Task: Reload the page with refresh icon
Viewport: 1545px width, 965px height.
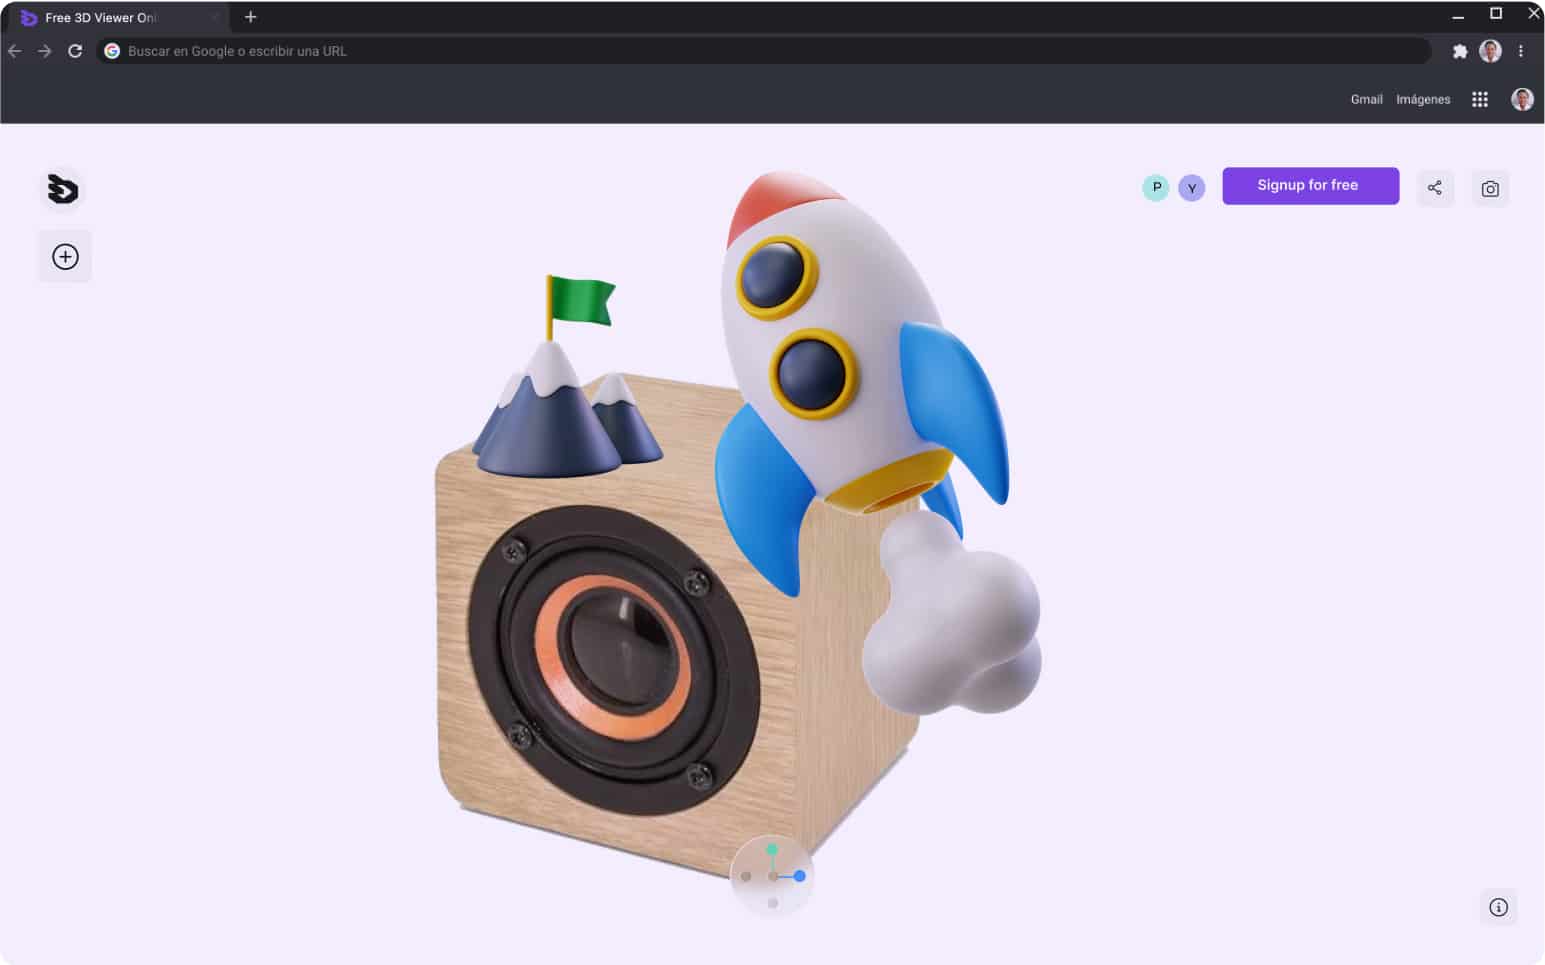Action: [75, 51]
